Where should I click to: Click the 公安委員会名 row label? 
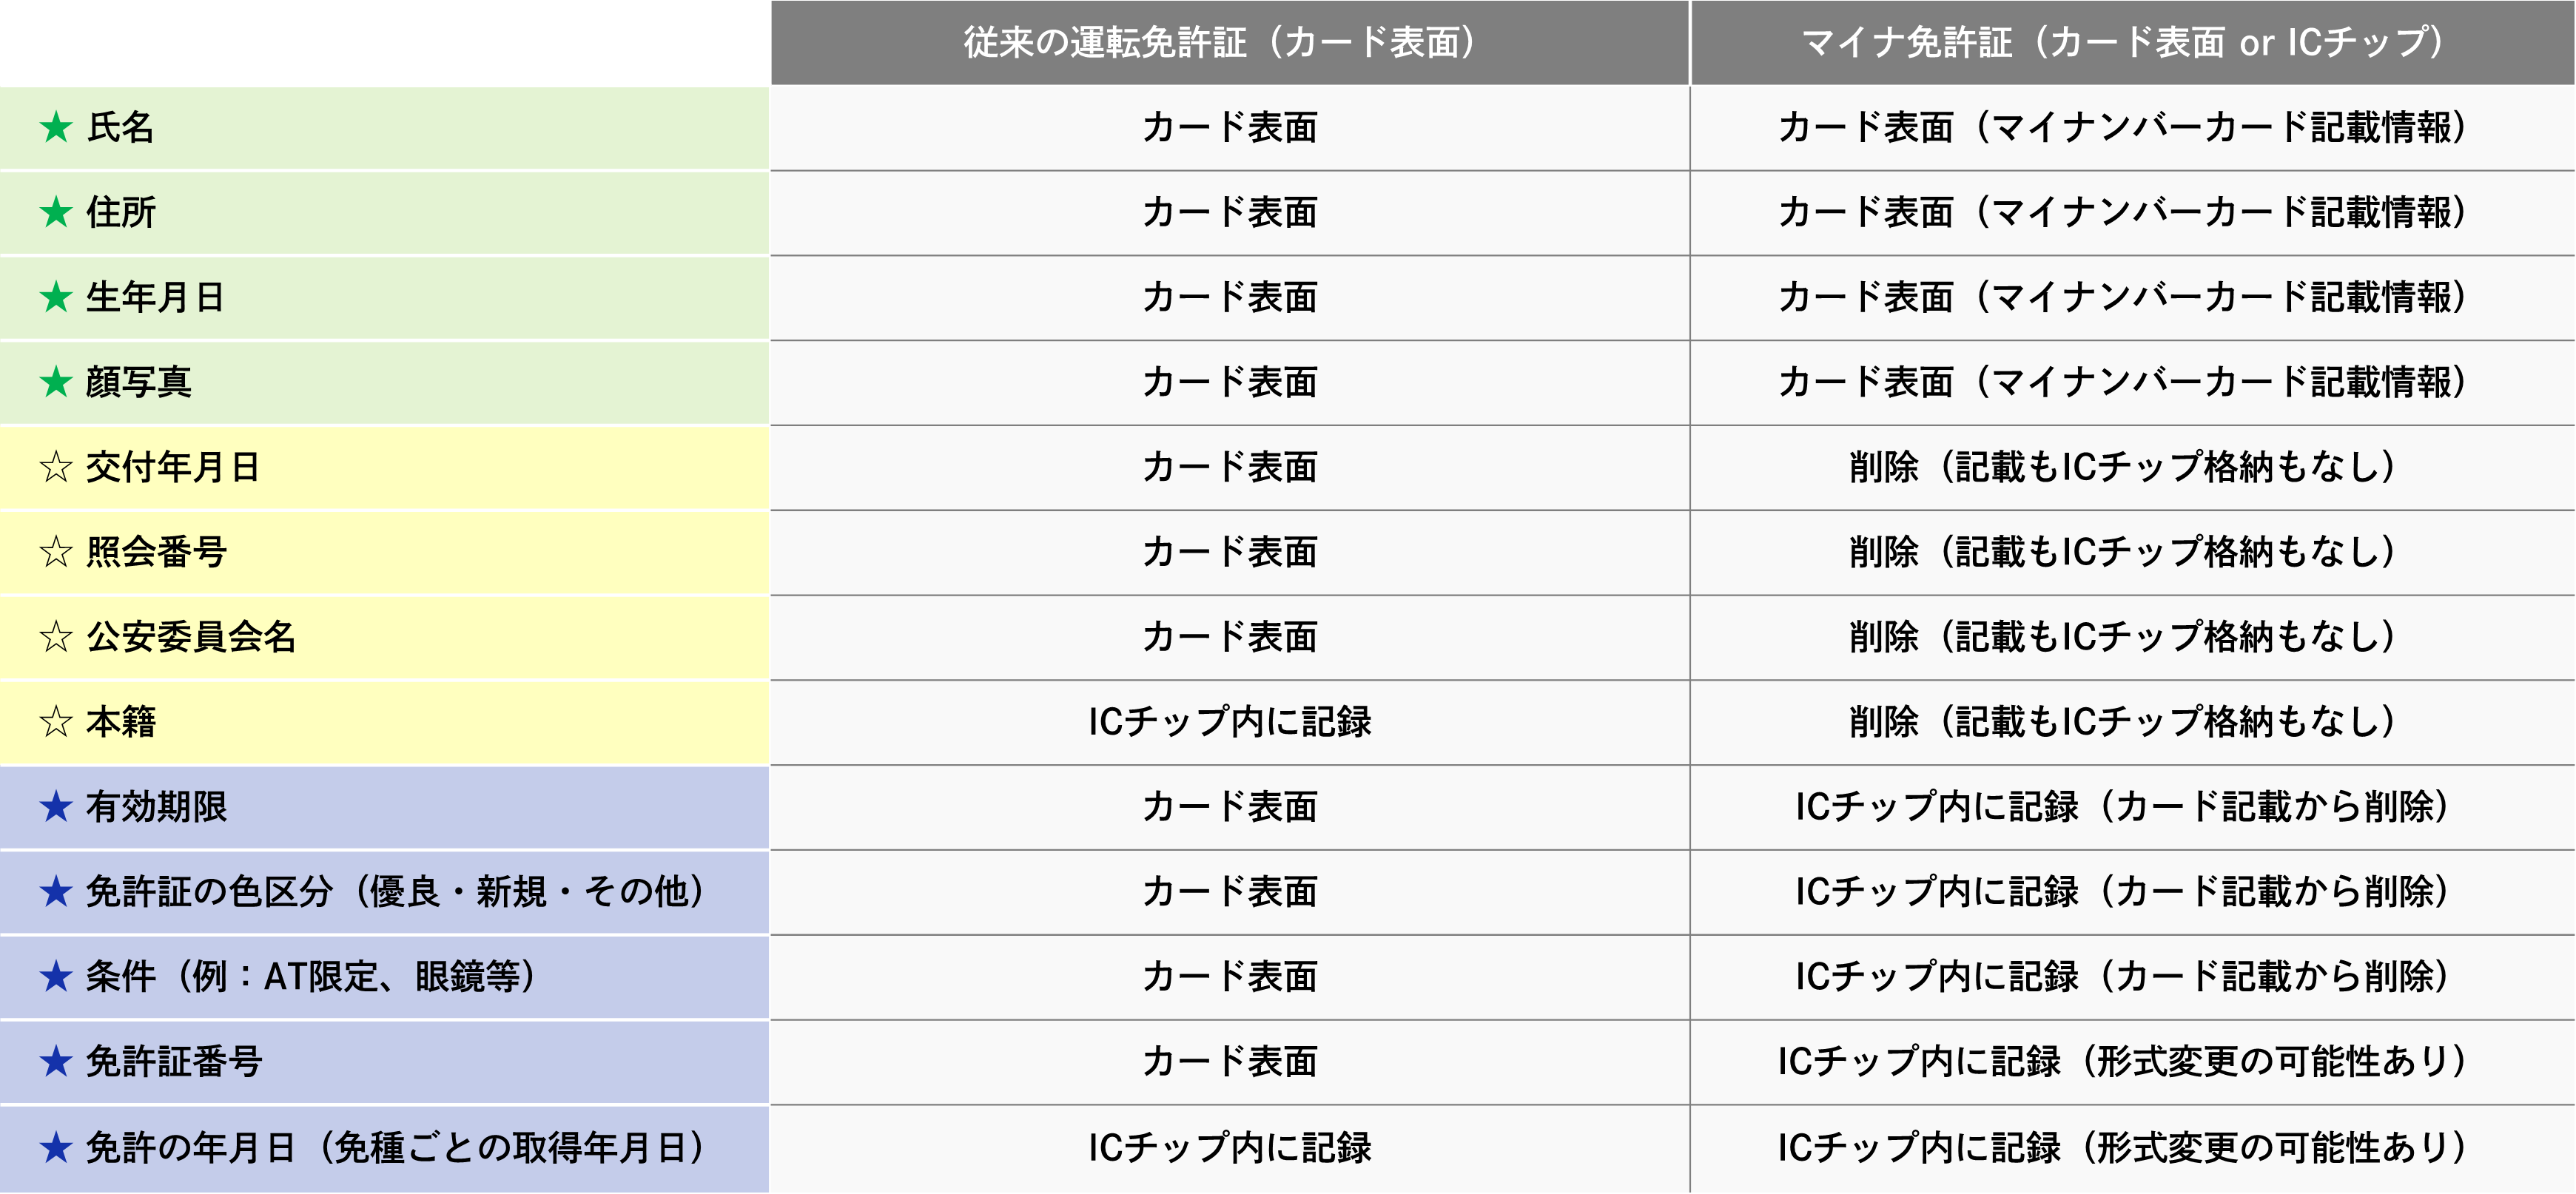191,637
